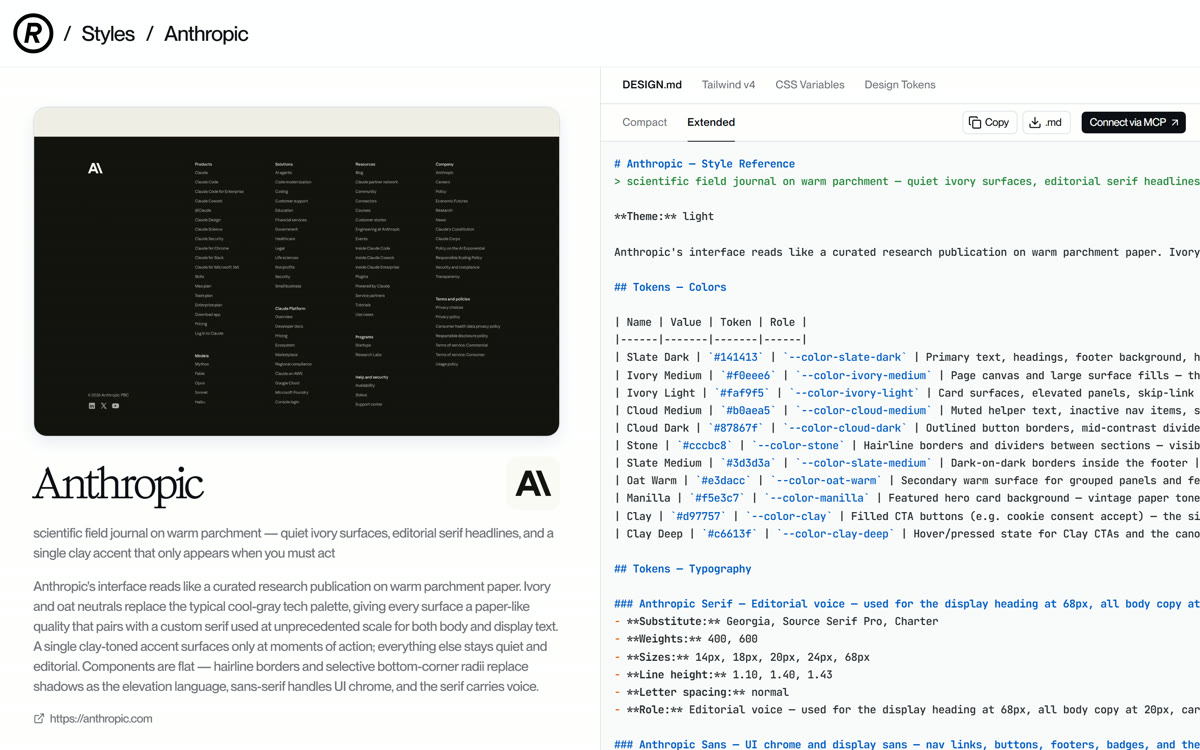Screen dimensions: 1200x750
Task: Click the token --color-oat-warm
Action: pos(826,481)
